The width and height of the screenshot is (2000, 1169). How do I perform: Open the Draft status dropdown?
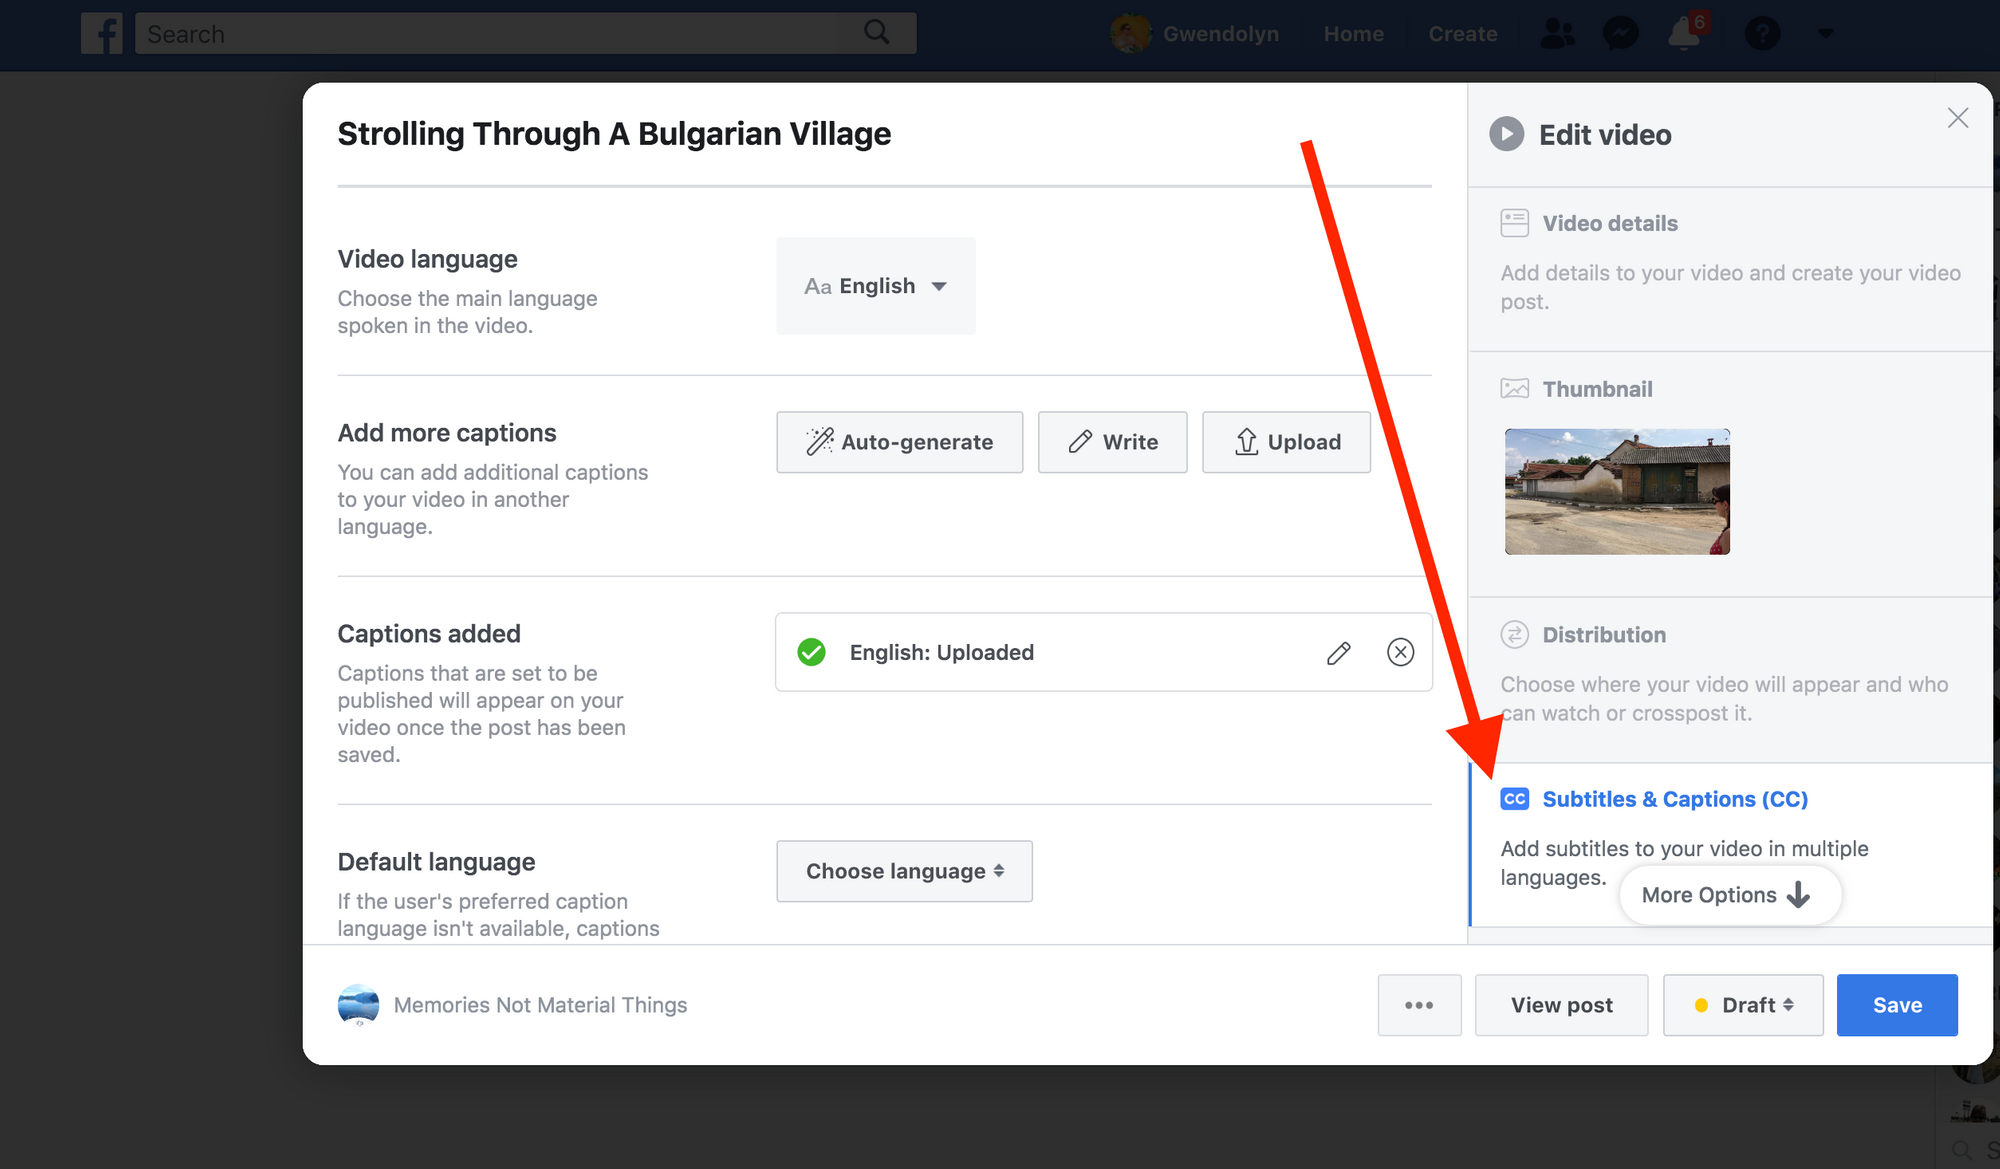[x=1743, y=1005]
